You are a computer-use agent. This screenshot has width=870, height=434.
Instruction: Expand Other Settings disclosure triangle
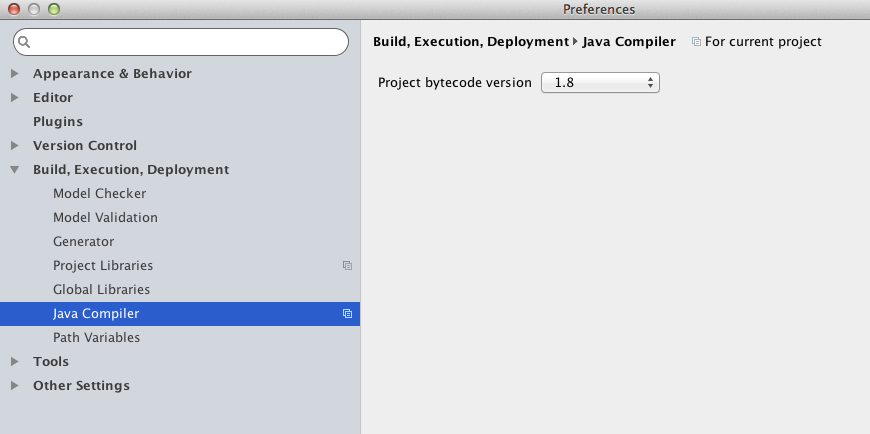point(15,385)
